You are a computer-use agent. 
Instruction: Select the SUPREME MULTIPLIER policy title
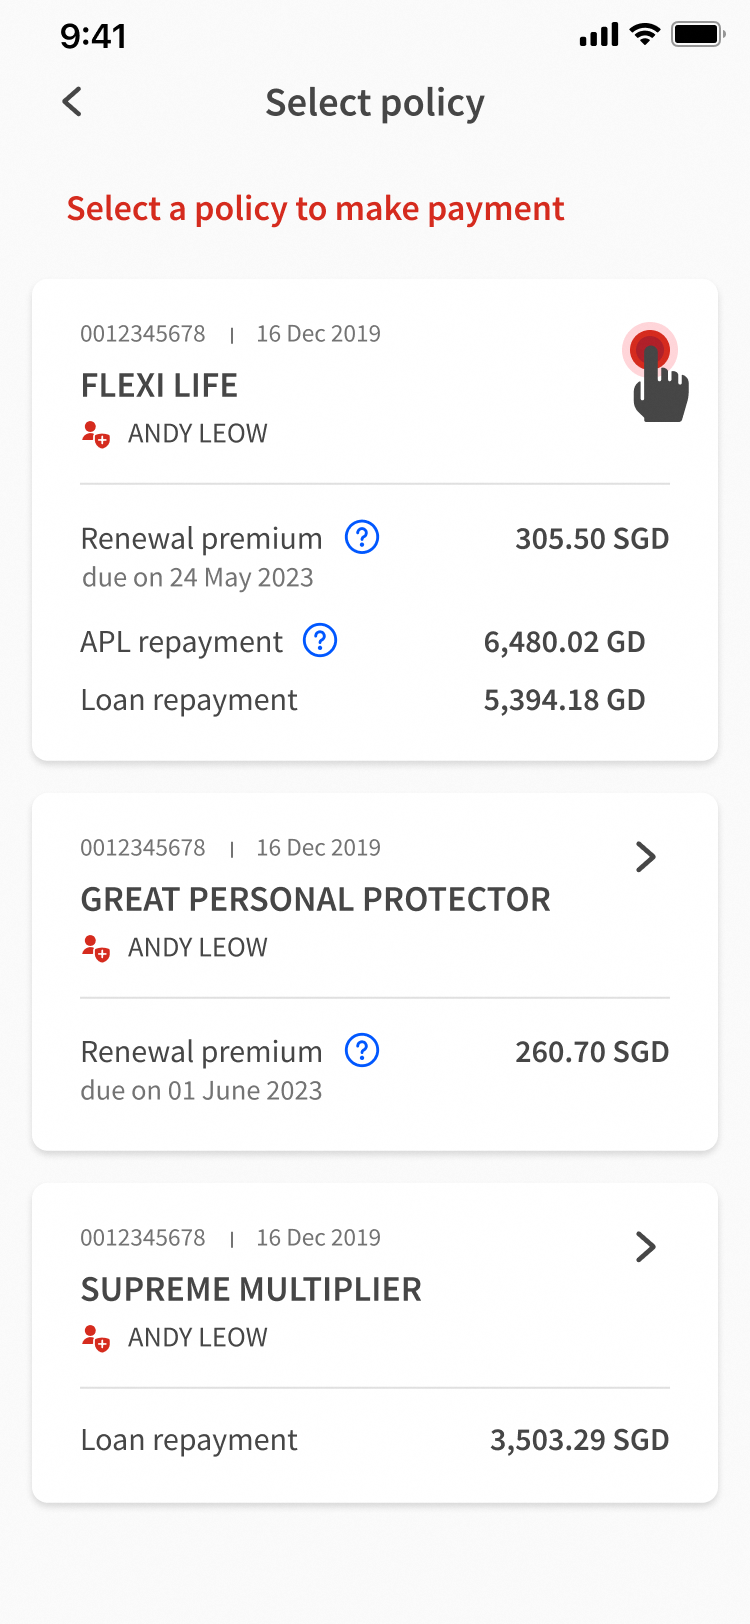click(x=251, y=1290)
